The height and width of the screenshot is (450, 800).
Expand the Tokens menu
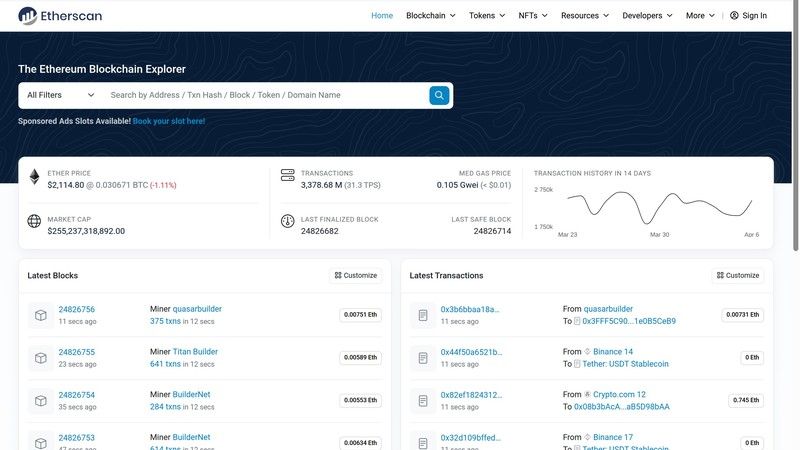click(x=487, y=15)
